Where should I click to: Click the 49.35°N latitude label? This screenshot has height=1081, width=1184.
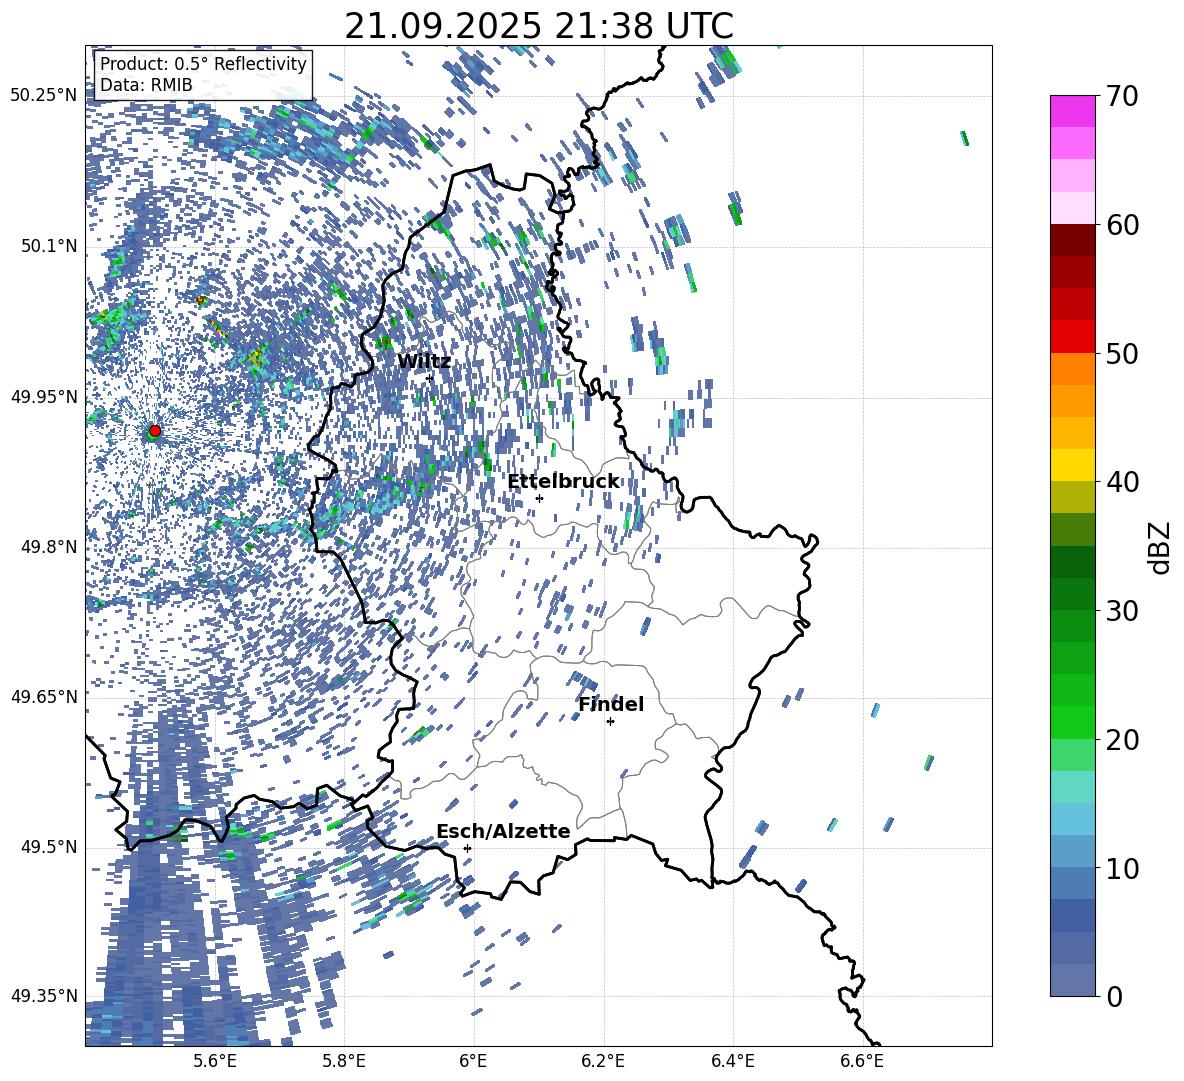coord(44,996)
